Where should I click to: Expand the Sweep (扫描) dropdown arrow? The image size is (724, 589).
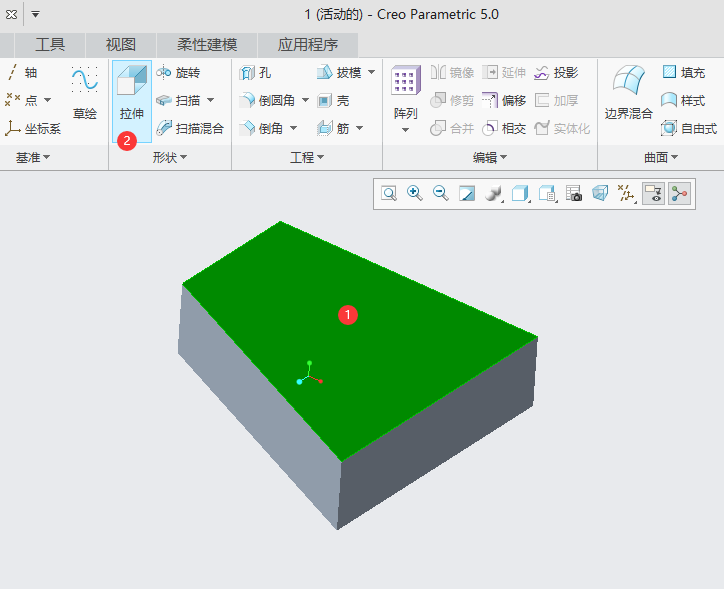coord(211,100)
